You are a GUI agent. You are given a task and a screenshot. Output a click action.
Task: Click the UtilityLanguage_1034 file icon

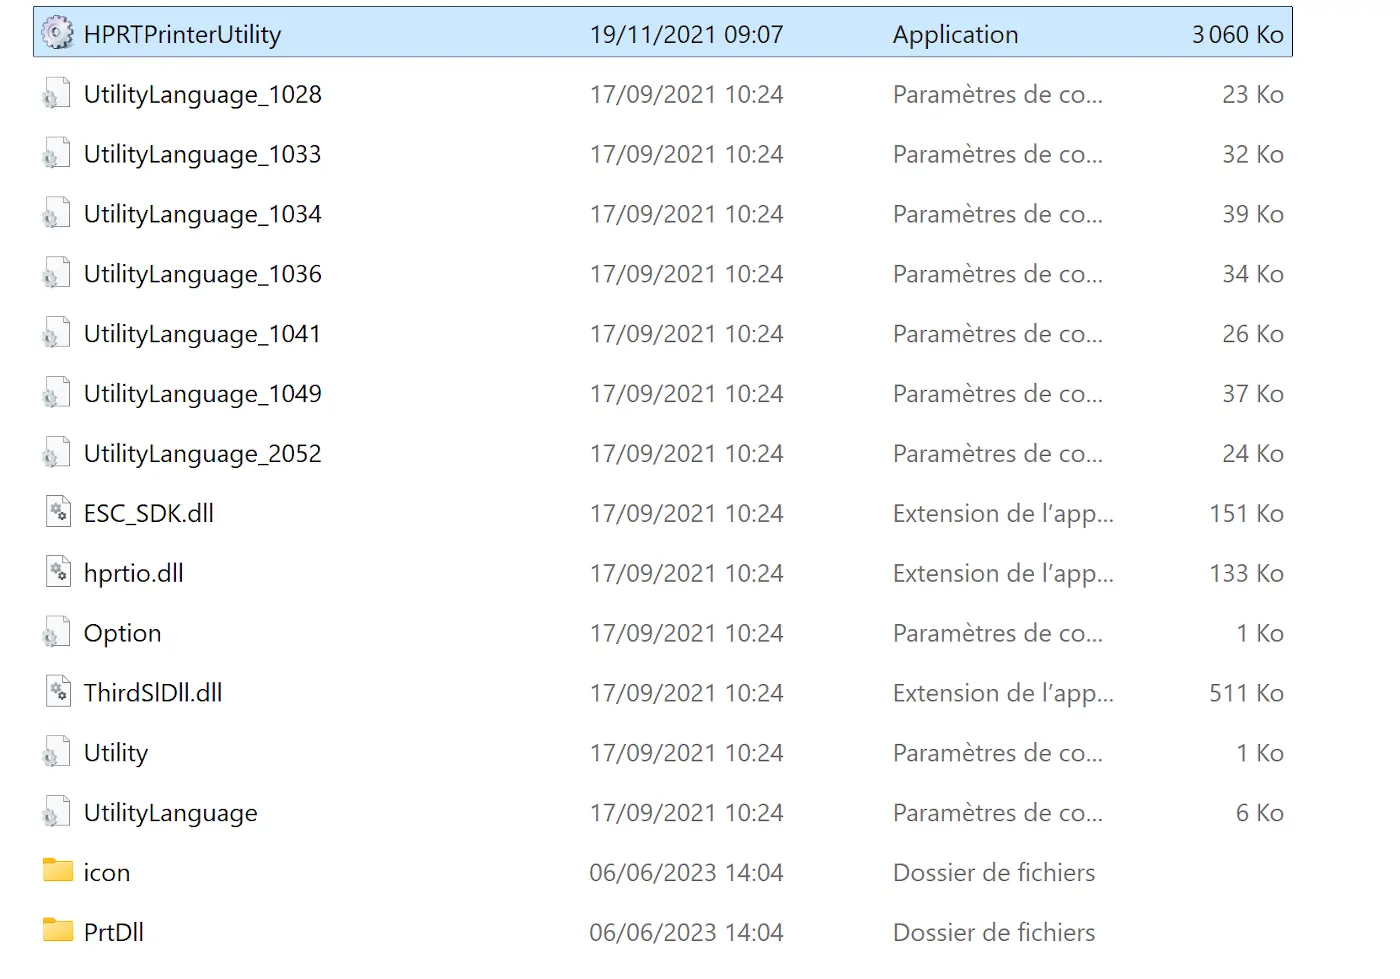pos(56,213)
